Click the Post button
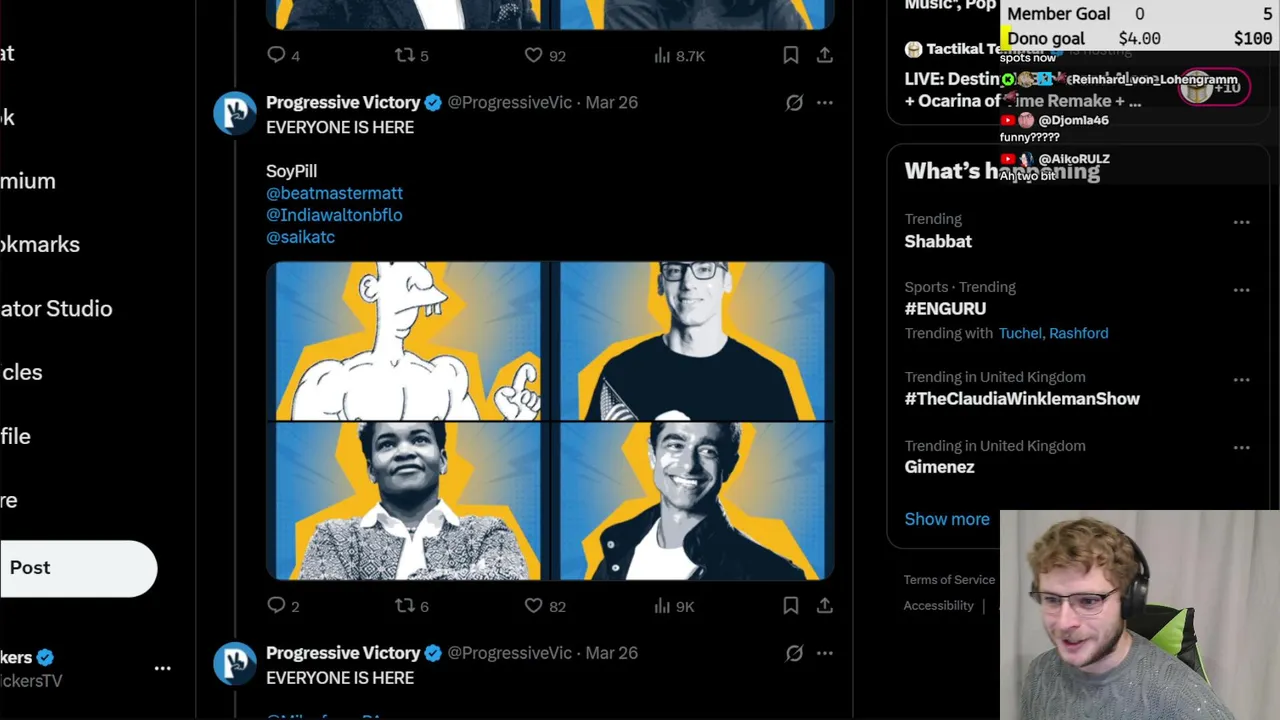 coord(76,568)
